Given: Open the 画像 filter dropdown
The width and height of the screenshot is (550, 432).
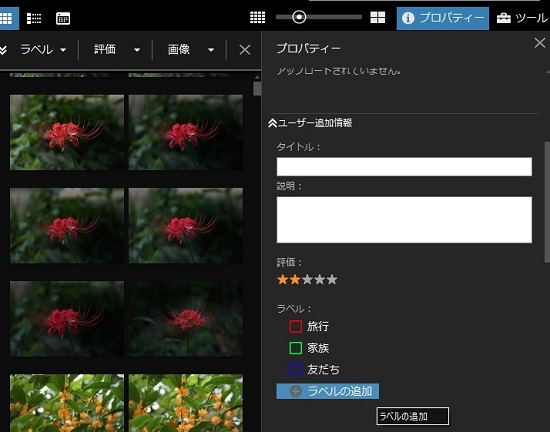Looking at the screenshot, I should (191, 49).
